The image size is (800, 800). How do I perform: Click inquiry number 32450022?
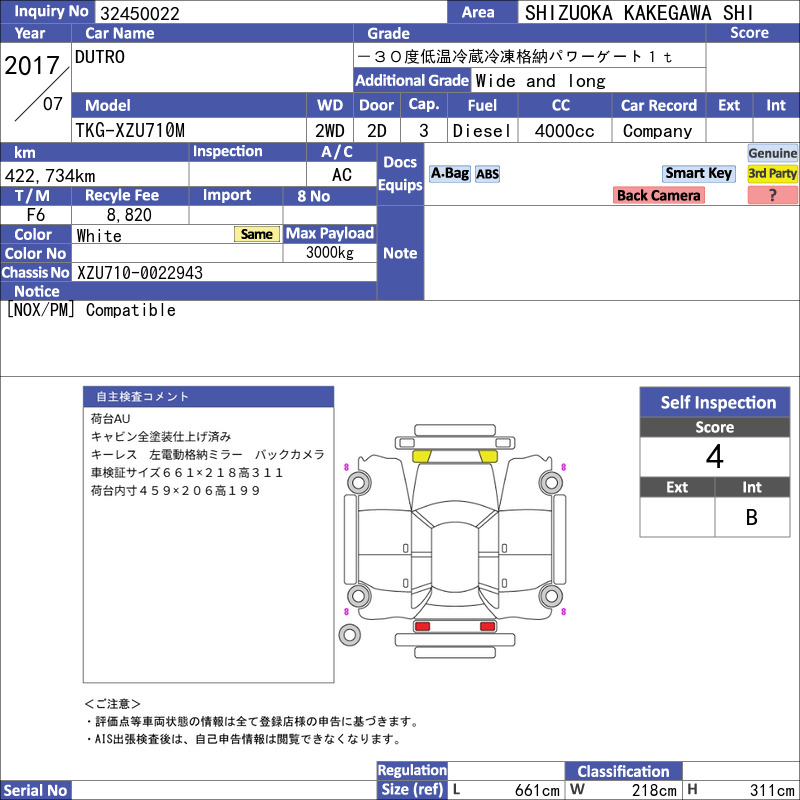[140, 13]
